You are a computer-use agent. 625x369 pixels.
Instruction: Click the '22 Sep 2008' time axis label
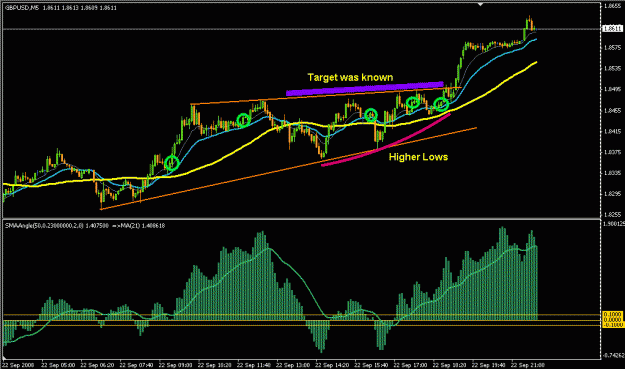tap(18, 365)
